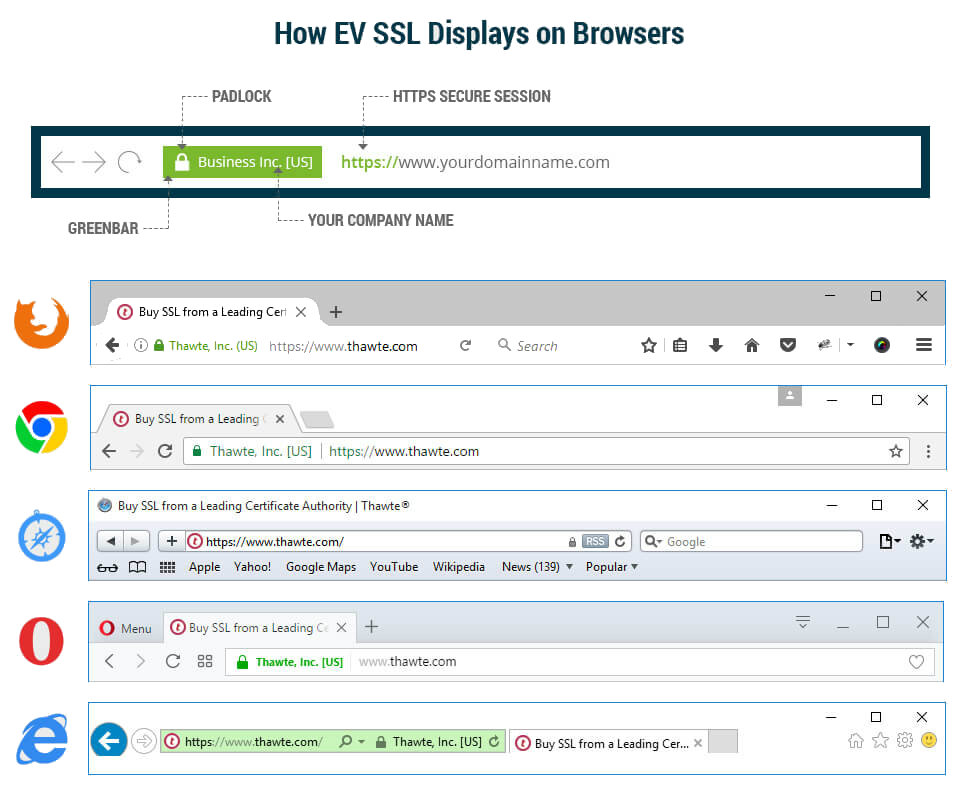Click Chrome URL https://www.thawte.com

403,451
